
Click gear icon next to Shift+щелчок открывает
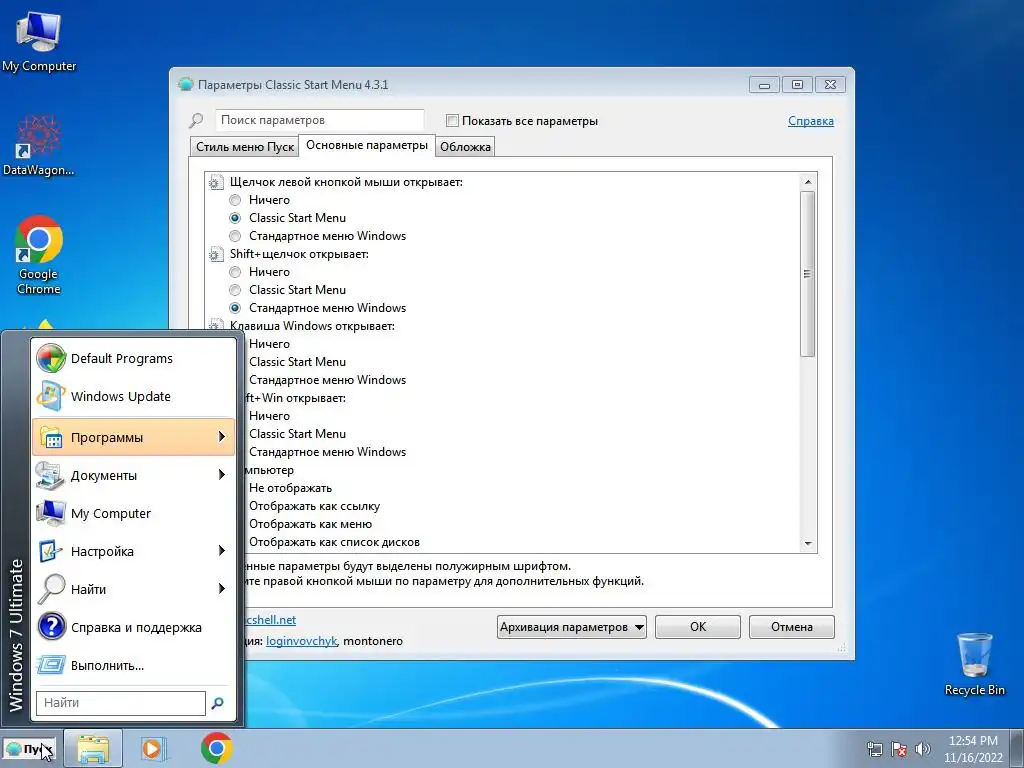coord(216,254)
